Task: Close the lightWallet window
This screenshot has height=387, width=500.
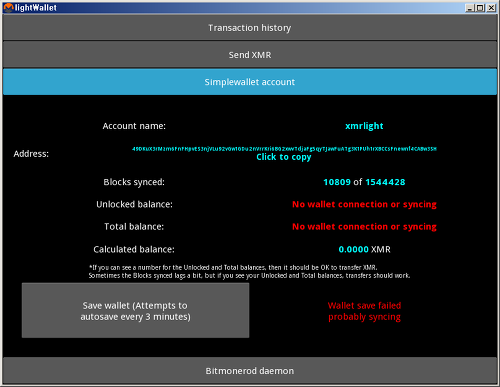Action: click(491, 8)
